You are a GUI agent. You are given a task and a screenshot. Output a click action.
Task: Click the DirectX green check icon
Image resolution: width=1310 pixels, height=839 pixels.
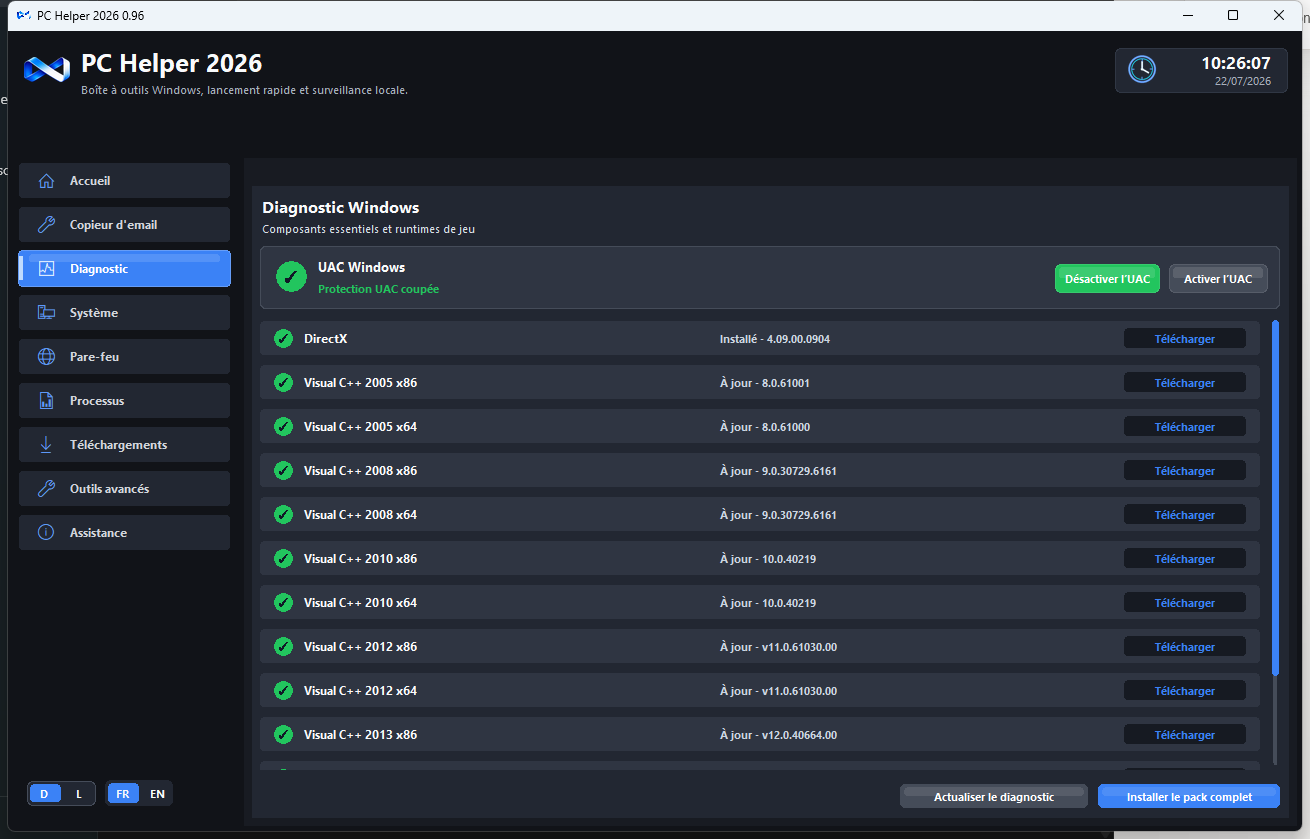tap(283, 338)
